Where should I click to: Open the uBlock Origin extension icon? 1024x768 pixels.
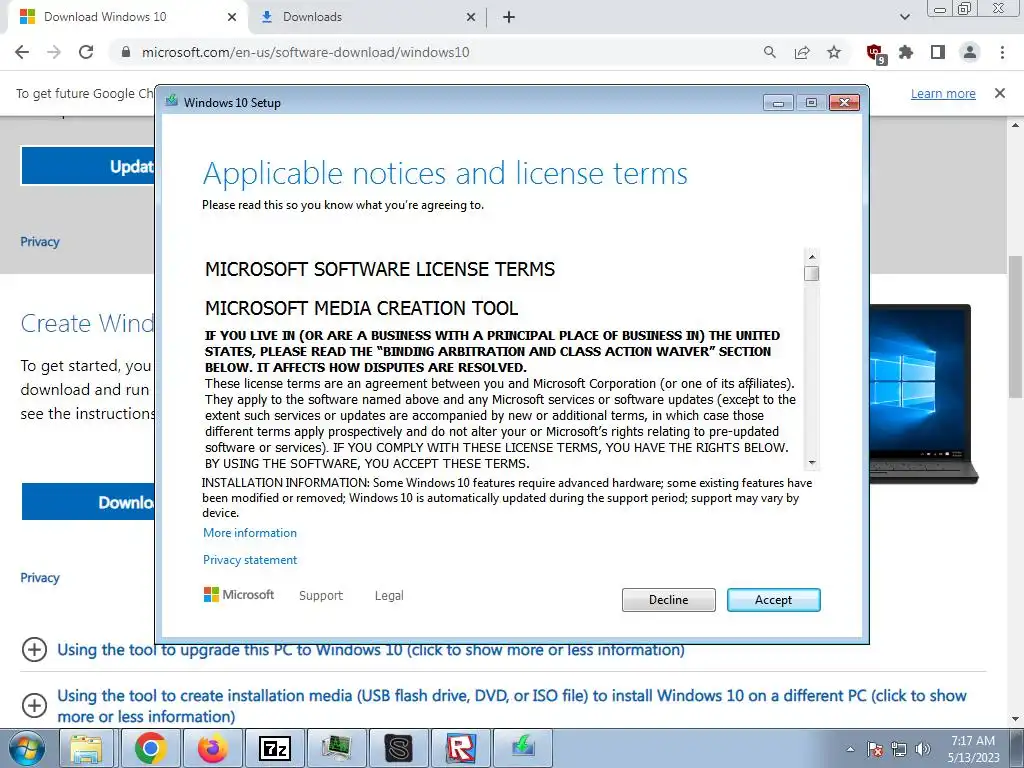[x=874, y=53]
